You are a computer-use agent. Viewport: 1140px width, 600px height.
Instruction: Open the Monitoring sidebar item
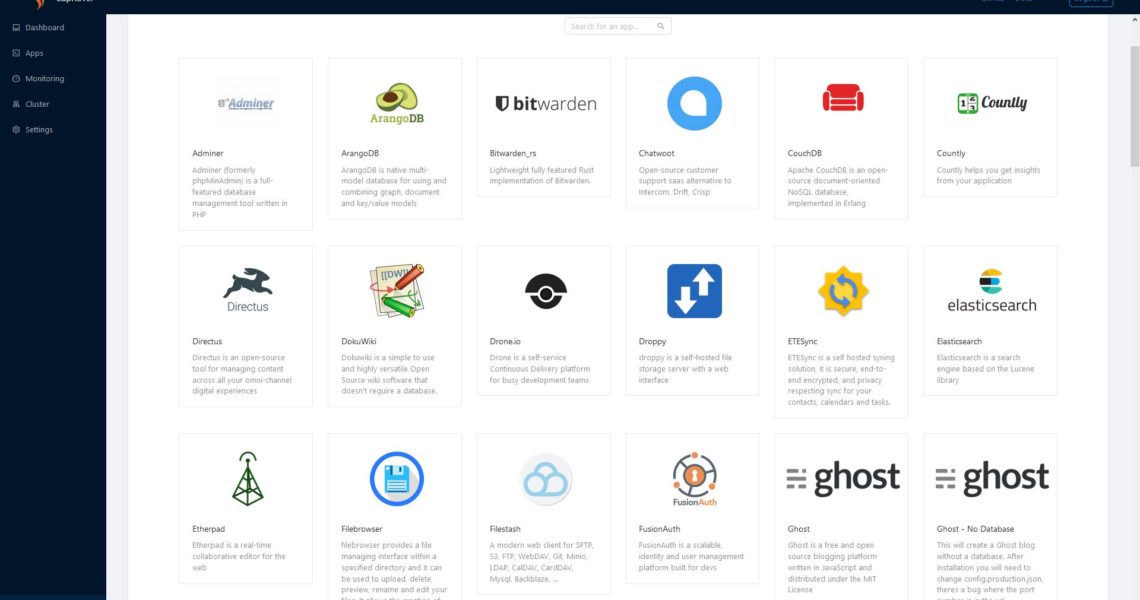(44, 79)
